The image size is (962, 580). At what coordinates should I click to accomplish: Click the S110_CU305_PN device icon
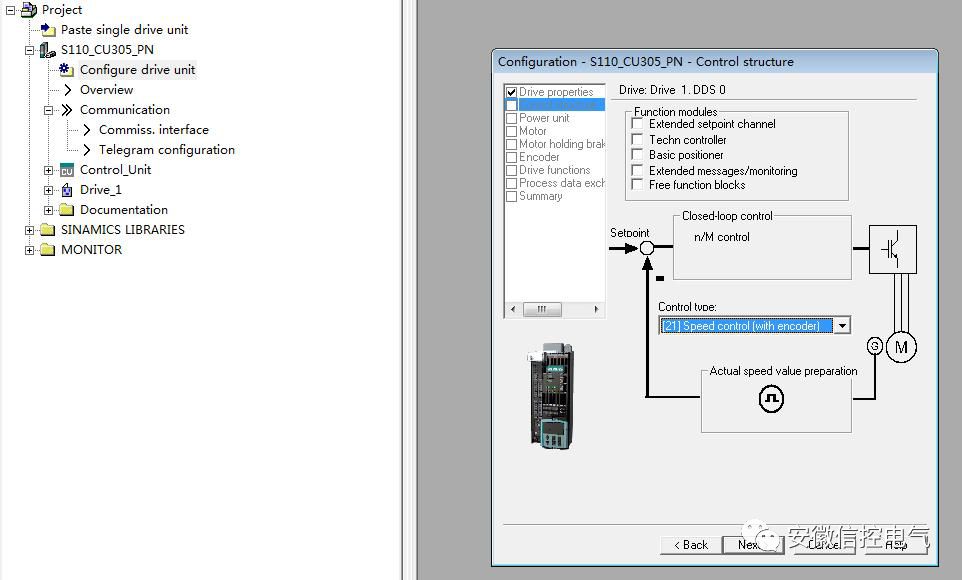coord(47,50)
